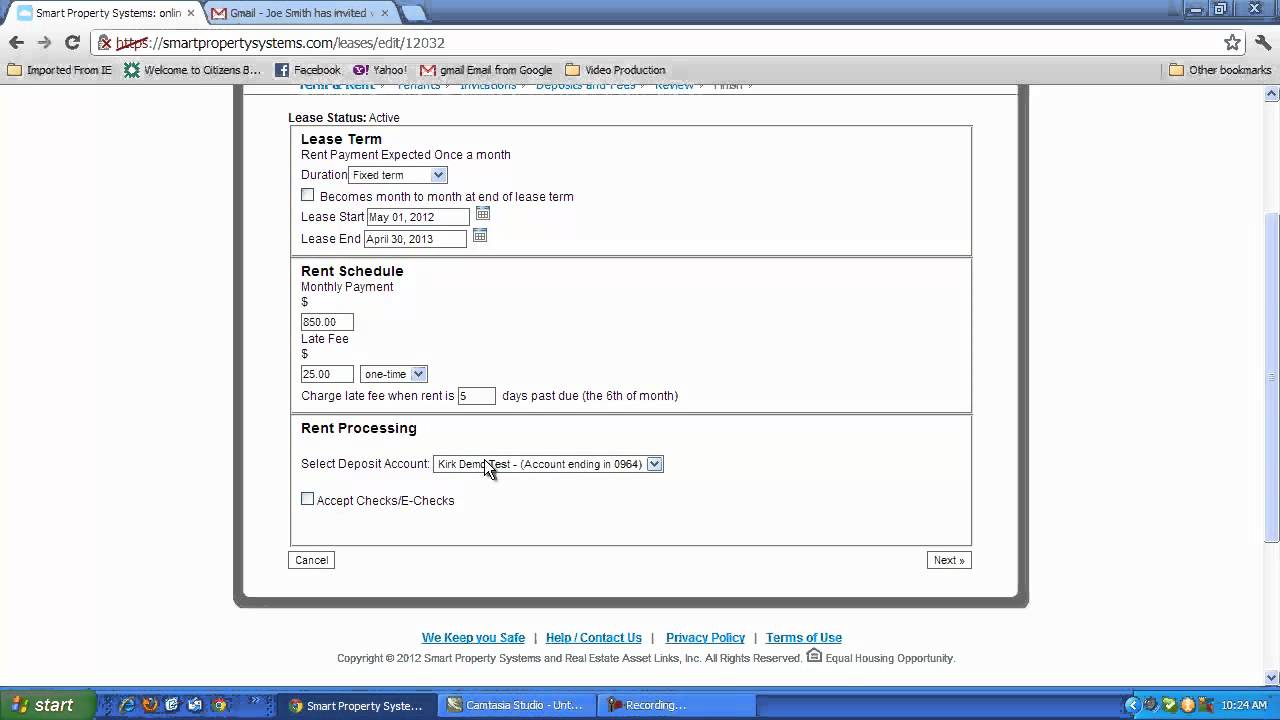Open the Recording... taskbar window
This screenshot has width=1280, height=720.
pos(676,705)
